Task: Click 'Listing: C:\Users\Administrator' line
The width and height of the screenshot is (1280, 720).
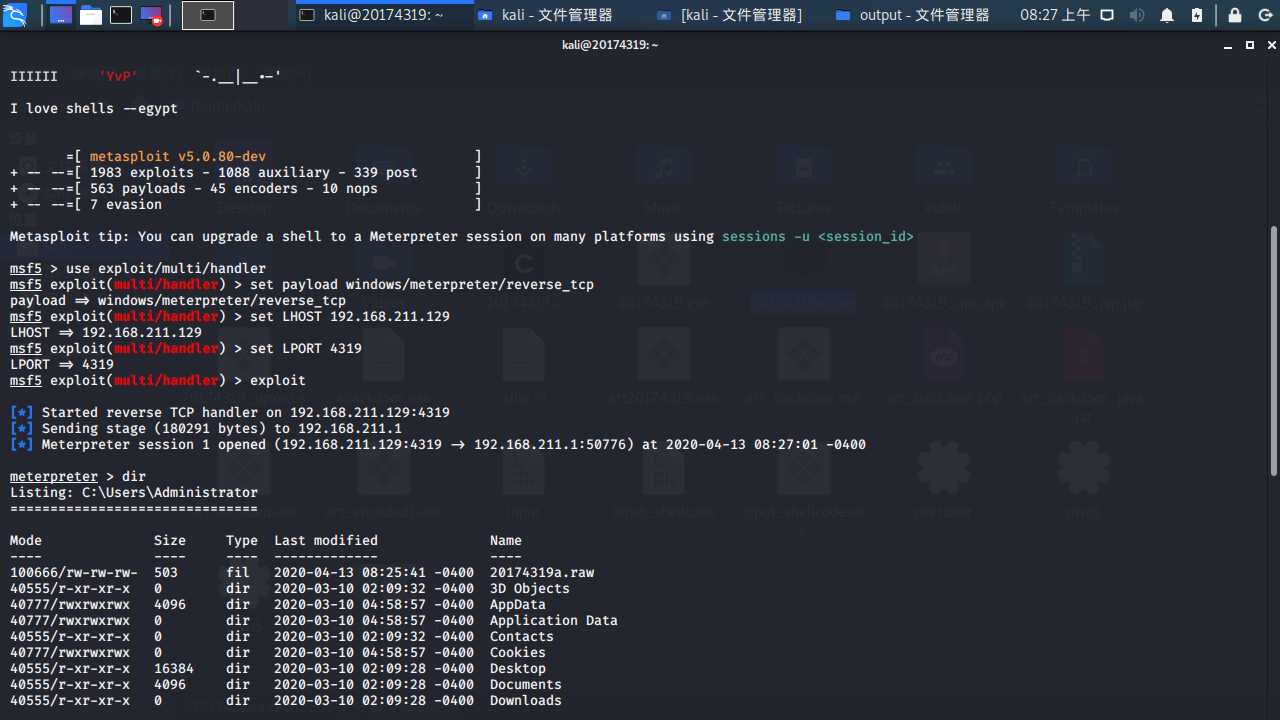Action: [134, 492]
